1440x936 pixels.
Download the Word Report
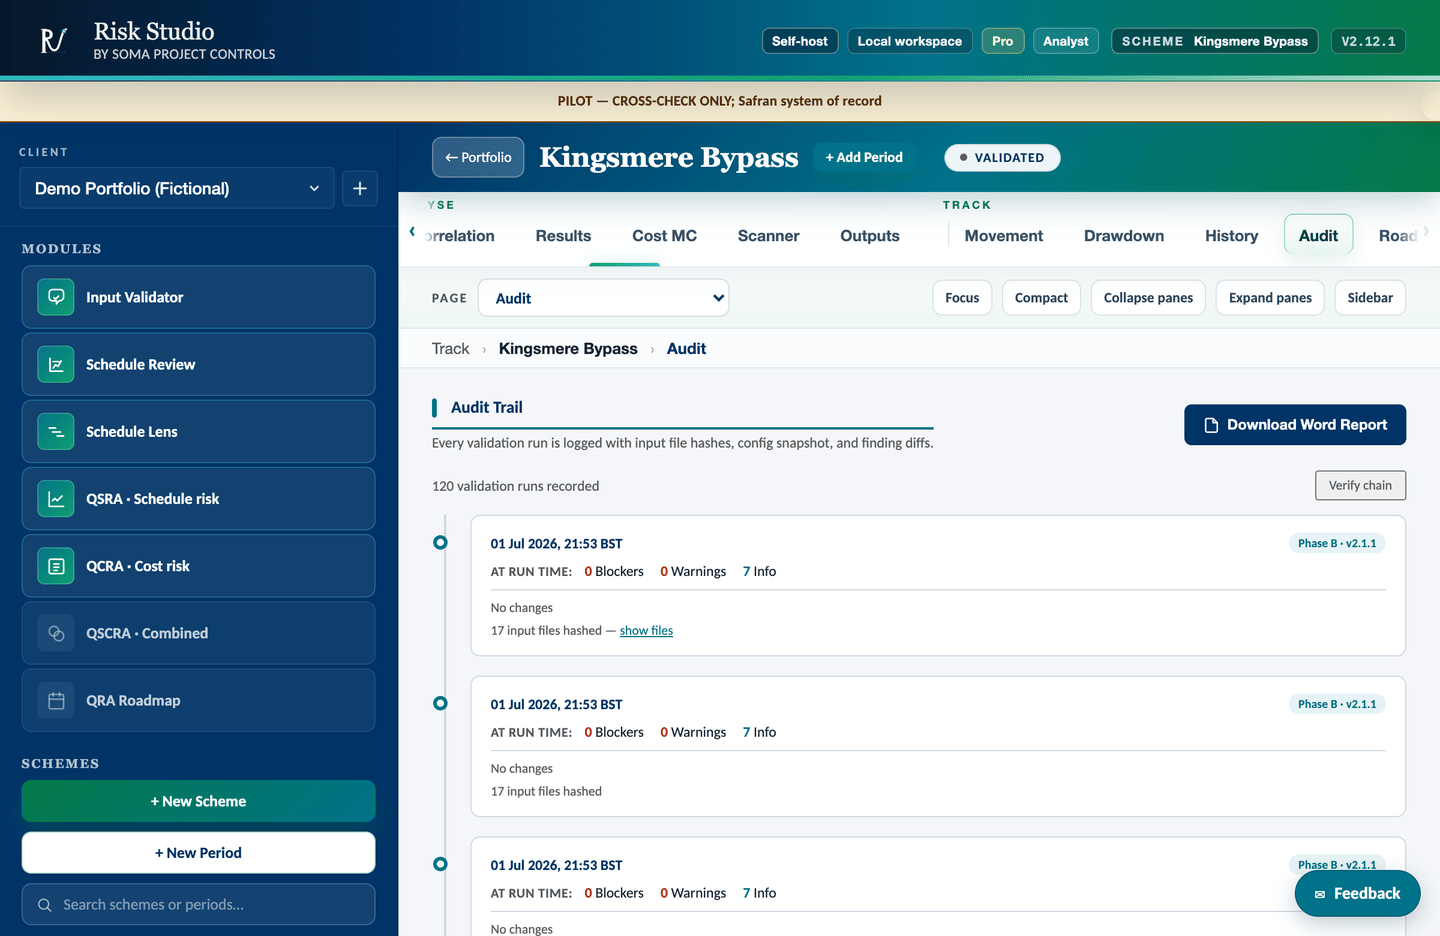point(1295,425)
